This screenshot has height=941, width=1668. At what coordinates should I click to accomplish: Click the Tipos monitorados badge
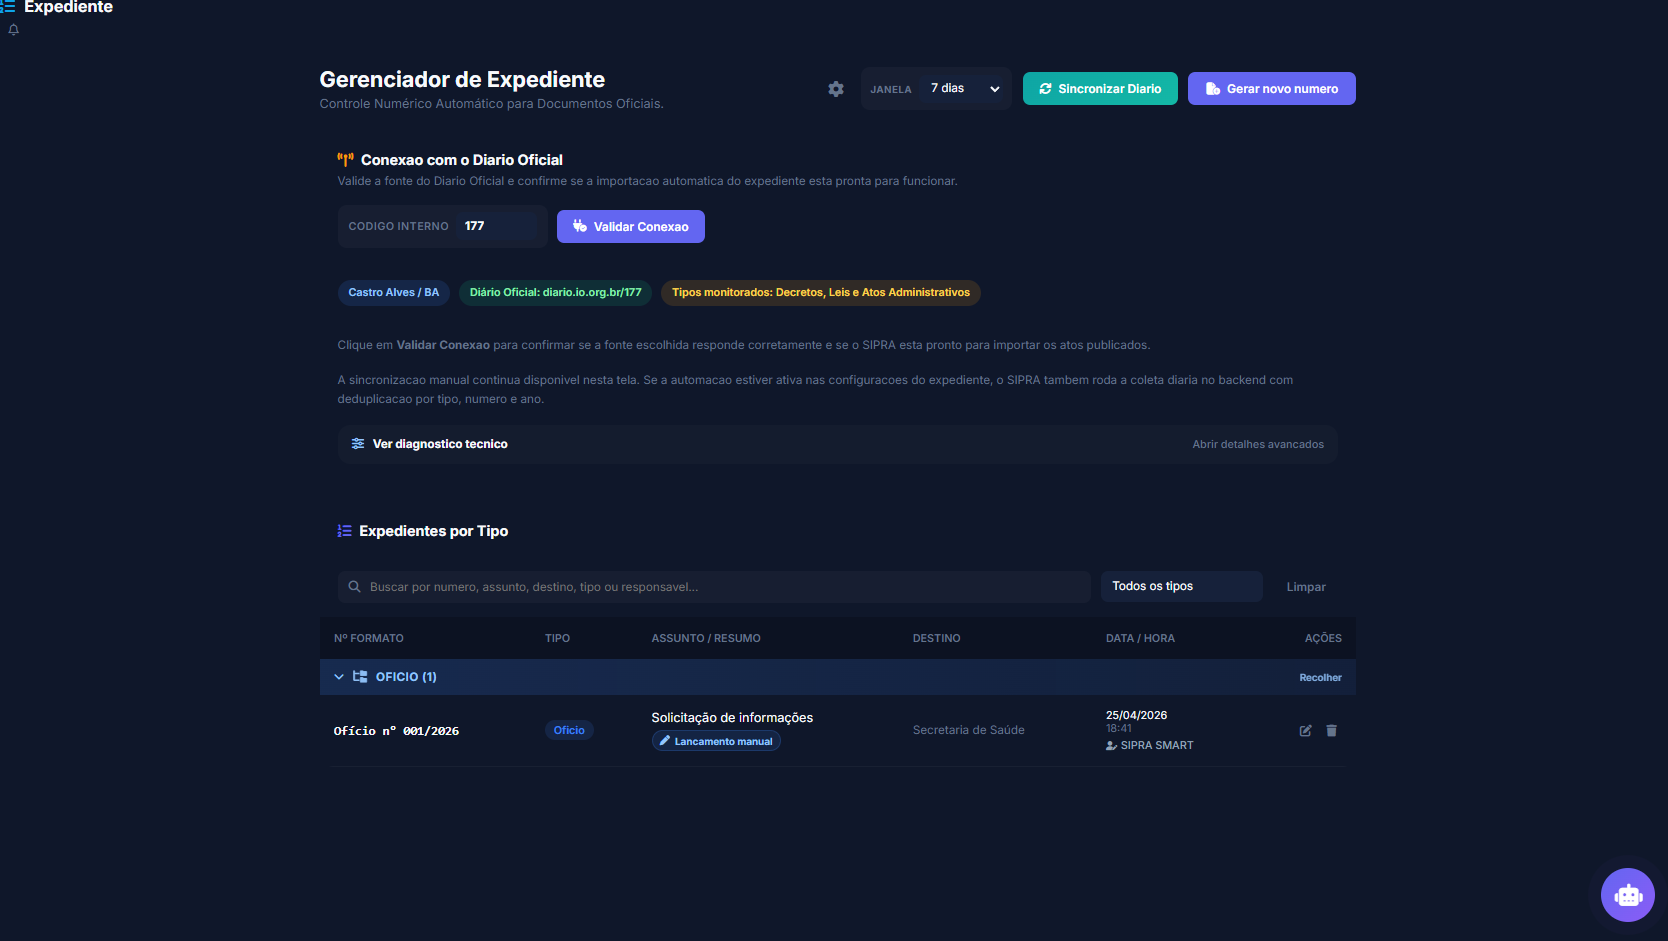(821, 293)
